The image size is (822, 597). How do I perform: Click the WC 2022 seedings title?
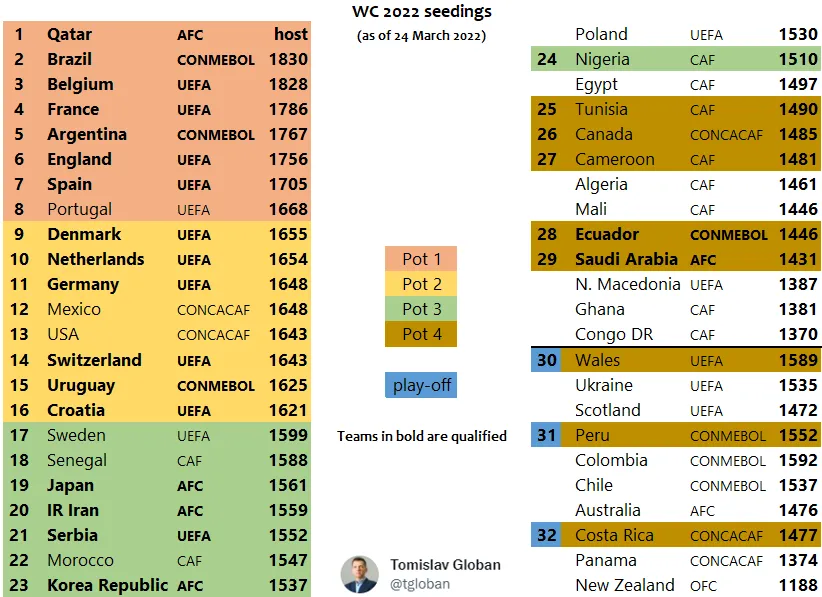(421, 12)
